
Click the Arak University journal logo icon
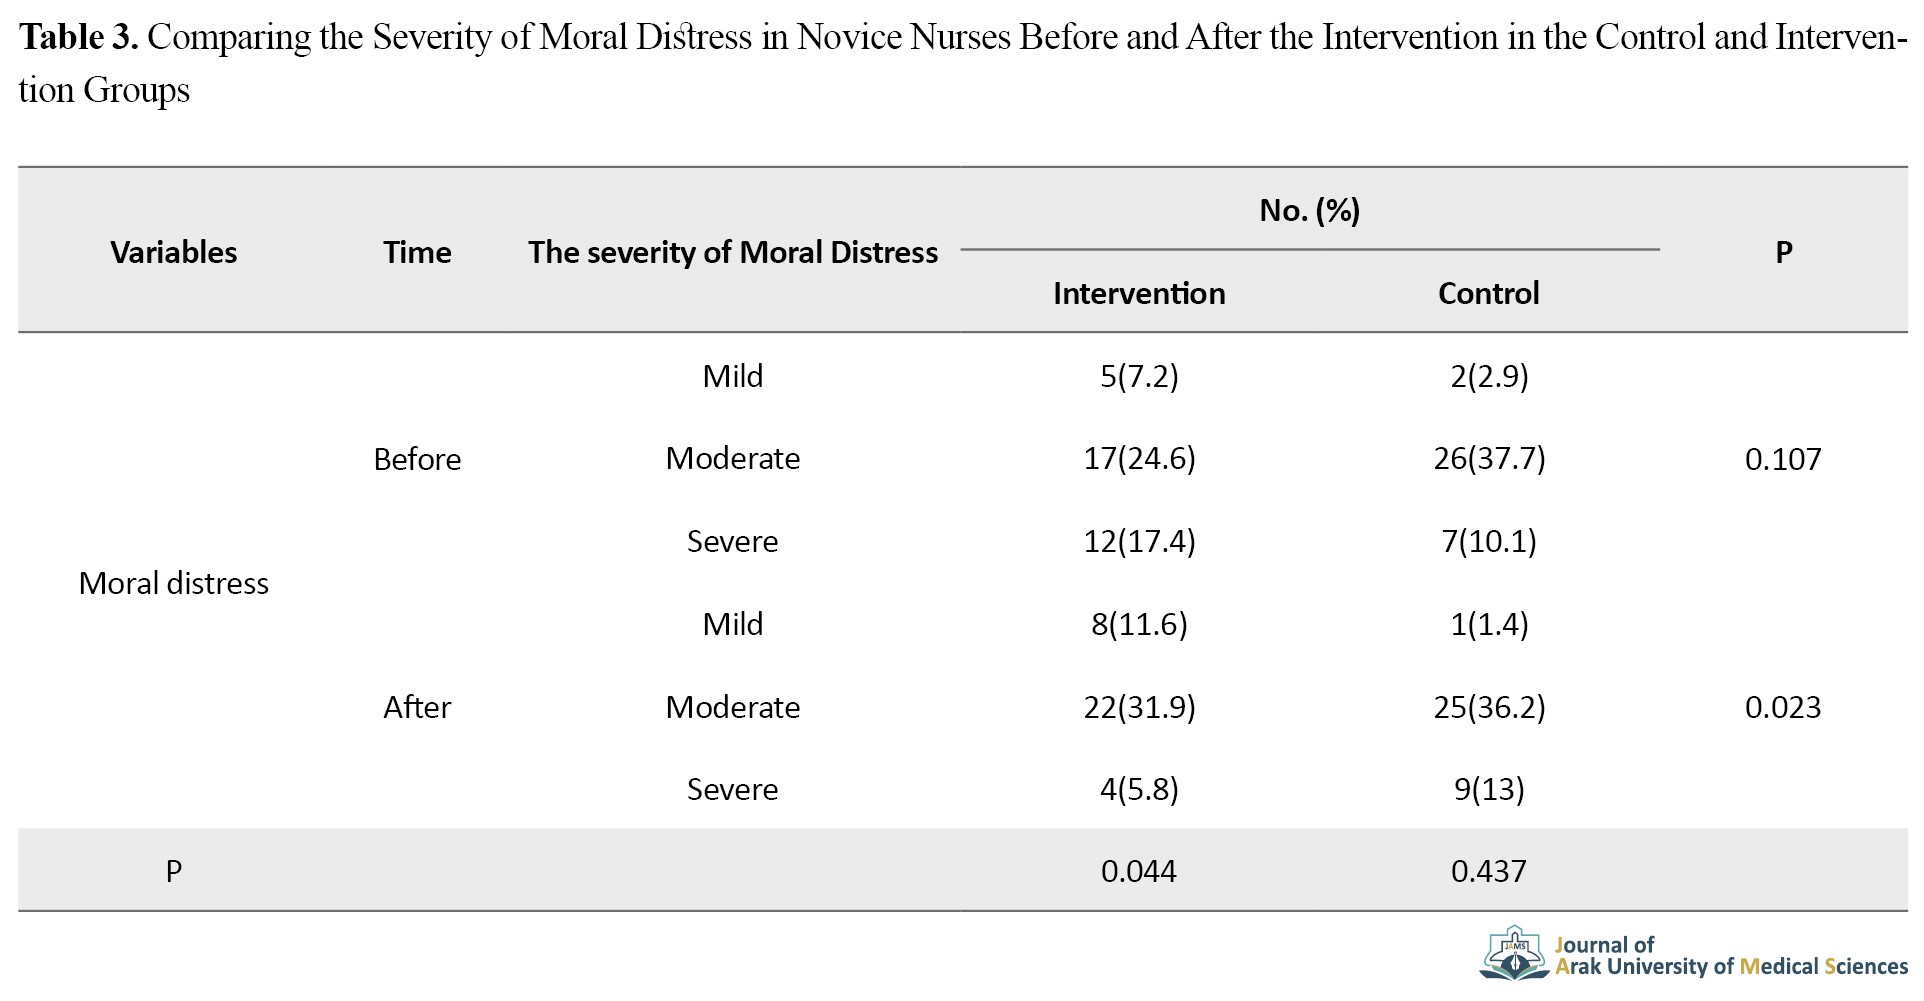[1515, 953]
